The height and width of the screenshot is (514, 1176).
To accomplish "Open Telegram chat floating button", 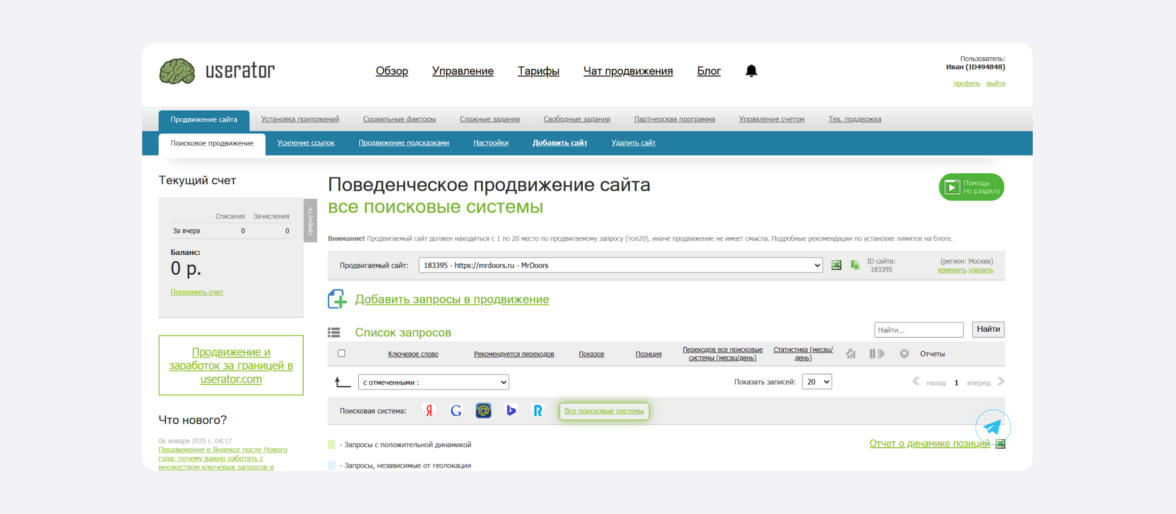I will [x=992, y=427].
